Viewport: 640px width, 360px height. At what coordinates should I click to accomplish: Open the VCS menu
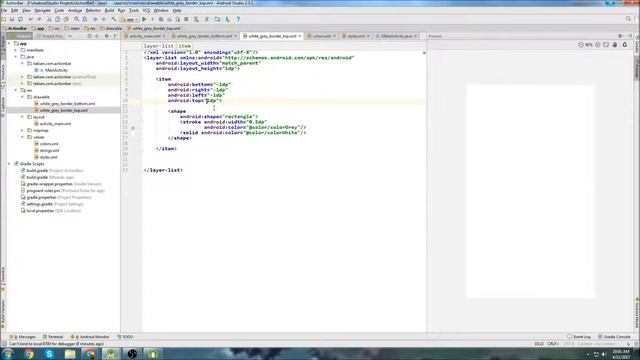[146, 10]
